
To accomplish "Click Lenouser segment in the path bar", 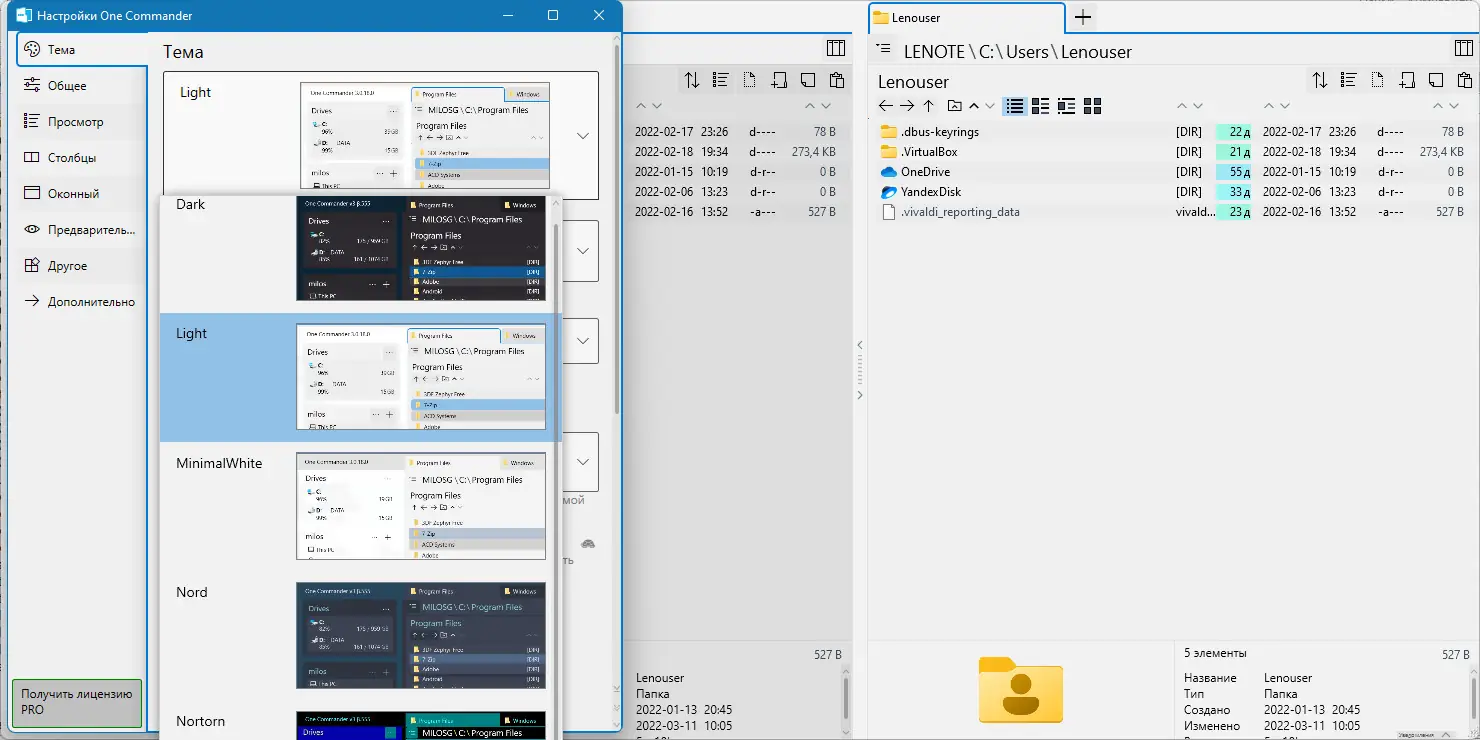I will point(1096,51).
